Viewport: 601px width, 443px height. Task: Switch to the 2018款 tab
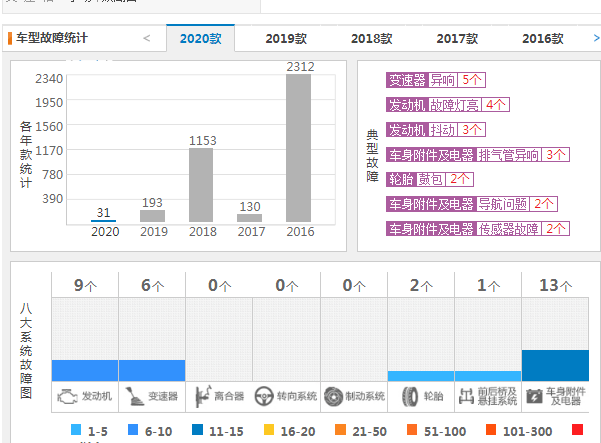[x=372, y=39]
